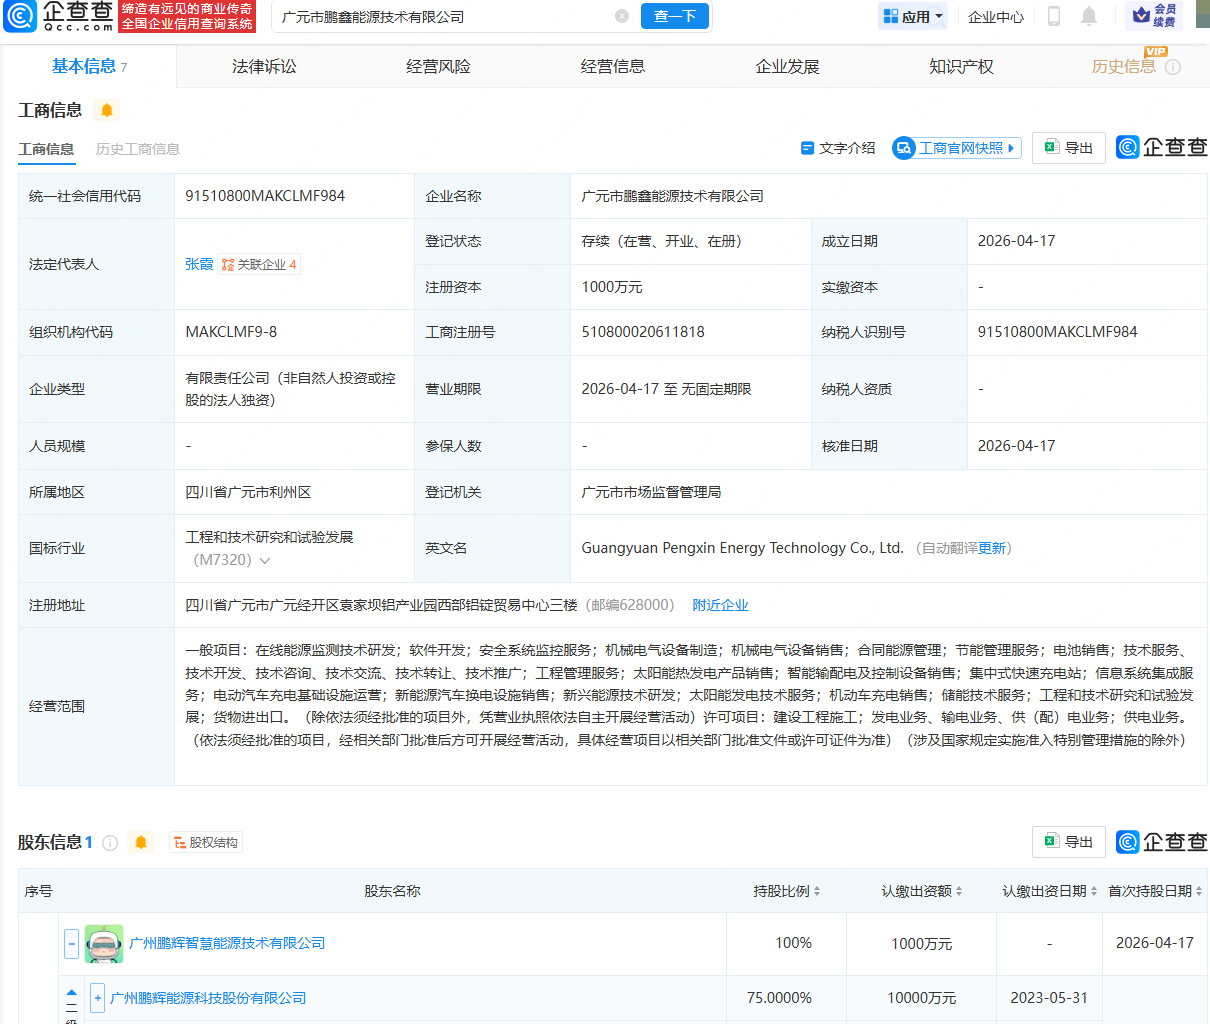Open 关联企业 4 tag
Viewport: 1210px width, 1024px height.
coord(259,264)
